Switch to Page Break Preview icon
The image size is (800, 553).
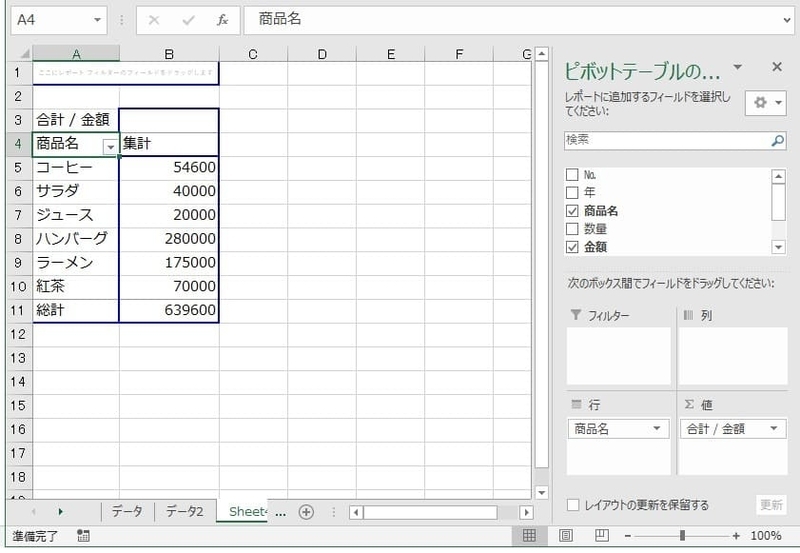602,535
